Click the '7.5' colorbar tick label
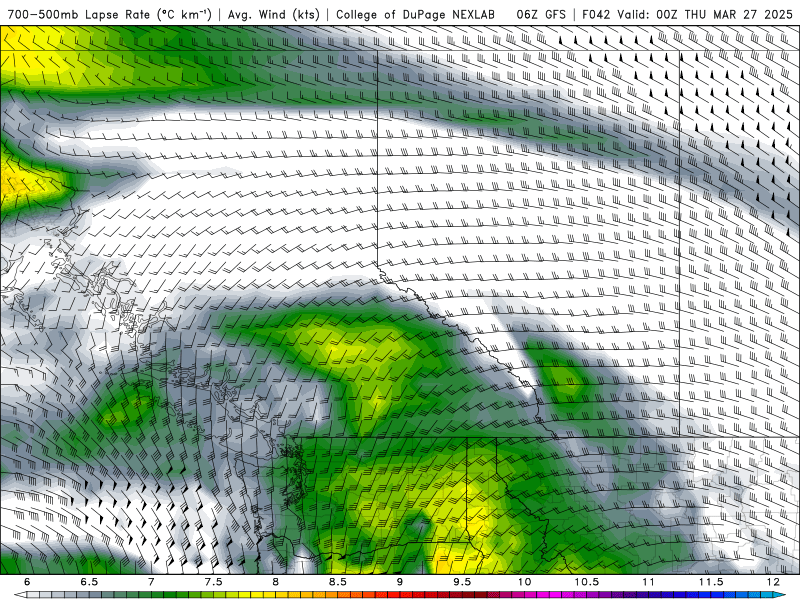The width and height of the screenshot is (800, 600). click(213, 582)
